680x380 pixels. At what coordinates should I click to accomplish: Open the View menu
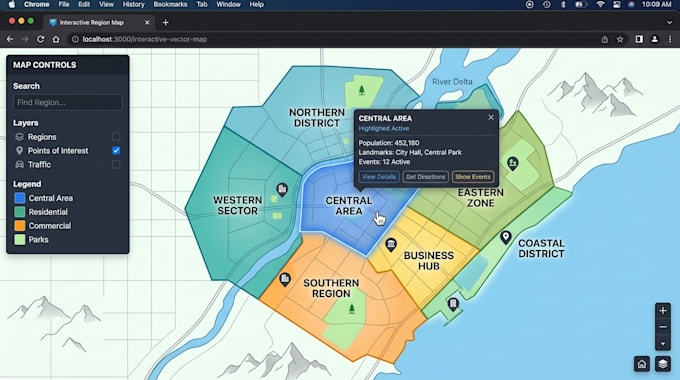coord(106,4)
